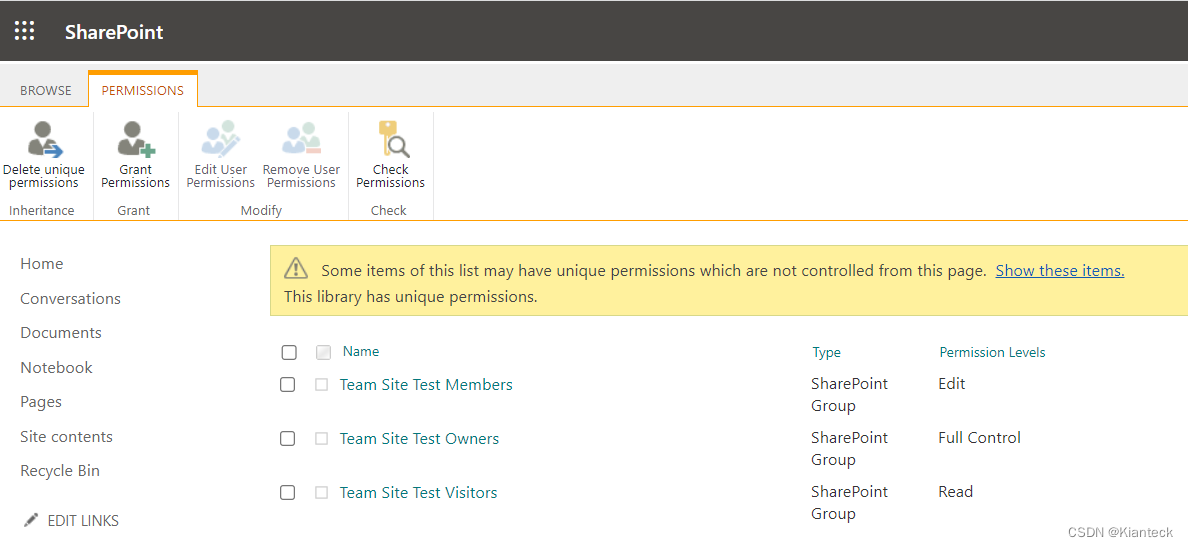Click small gray box beside Team Site Test Visitors
Screen dimensions: 1188x547
pyautogui.click(x=321, y=492)
